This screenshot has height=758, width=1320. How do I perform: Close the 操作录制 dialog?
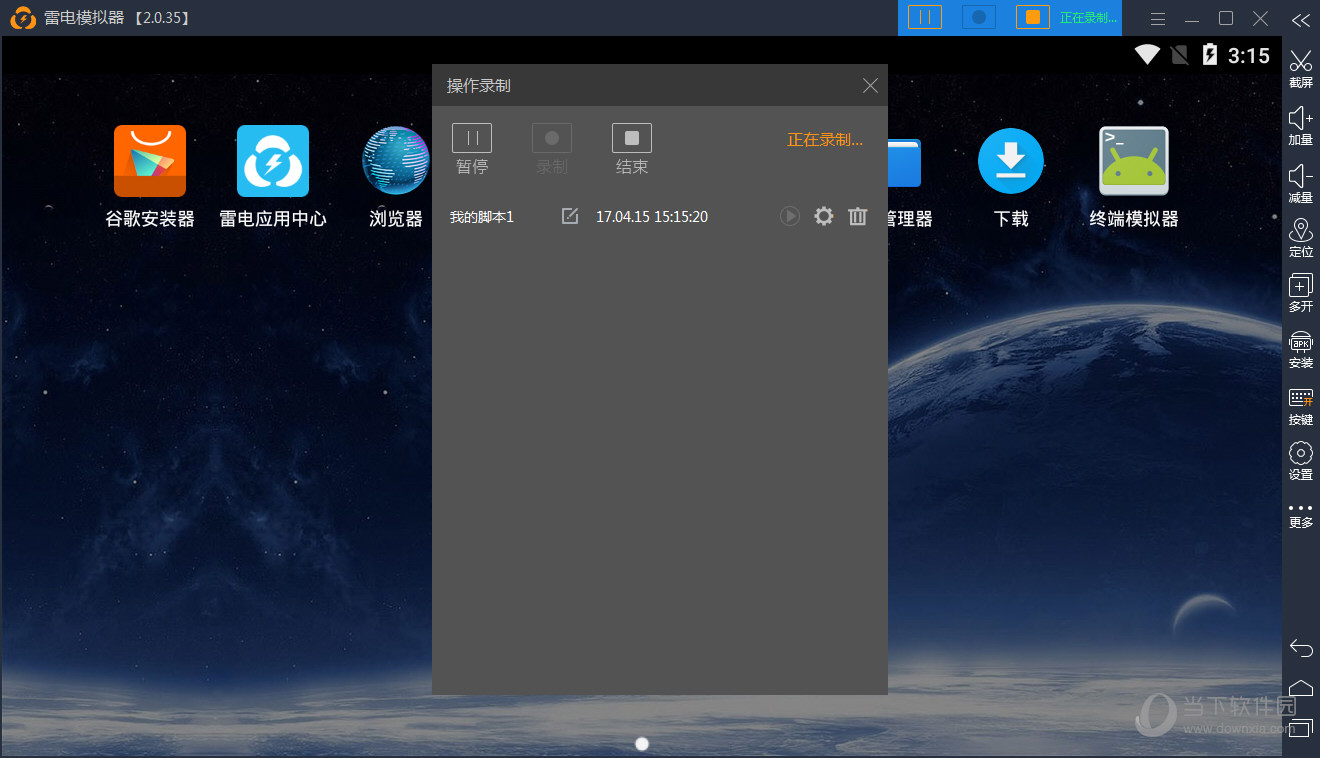click(x=870, y=86)
